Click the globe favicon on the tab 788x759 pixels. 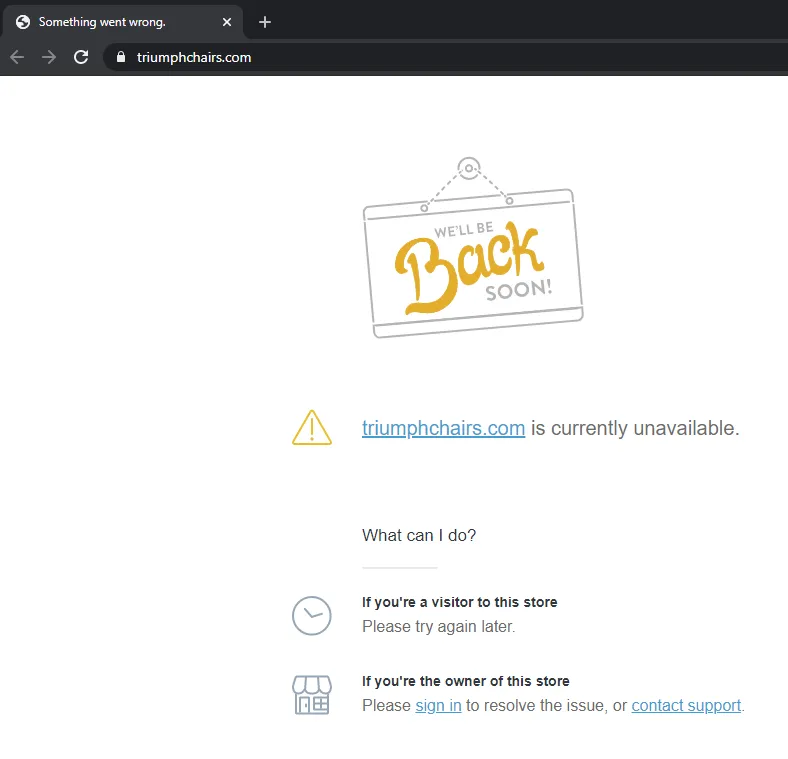click(x=23, y=22)
